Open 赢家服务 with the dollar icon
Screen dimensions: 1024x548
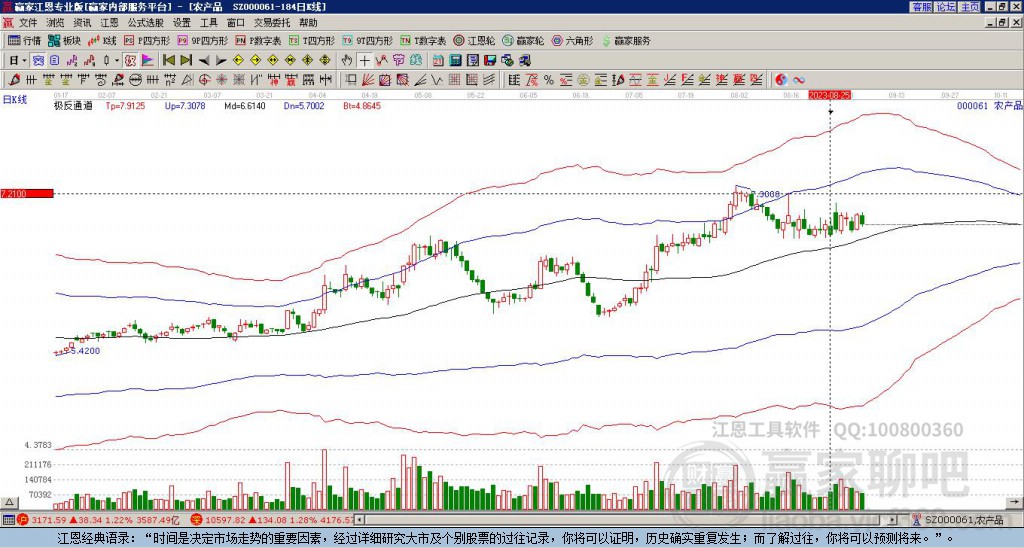click(x=626, y=40)
